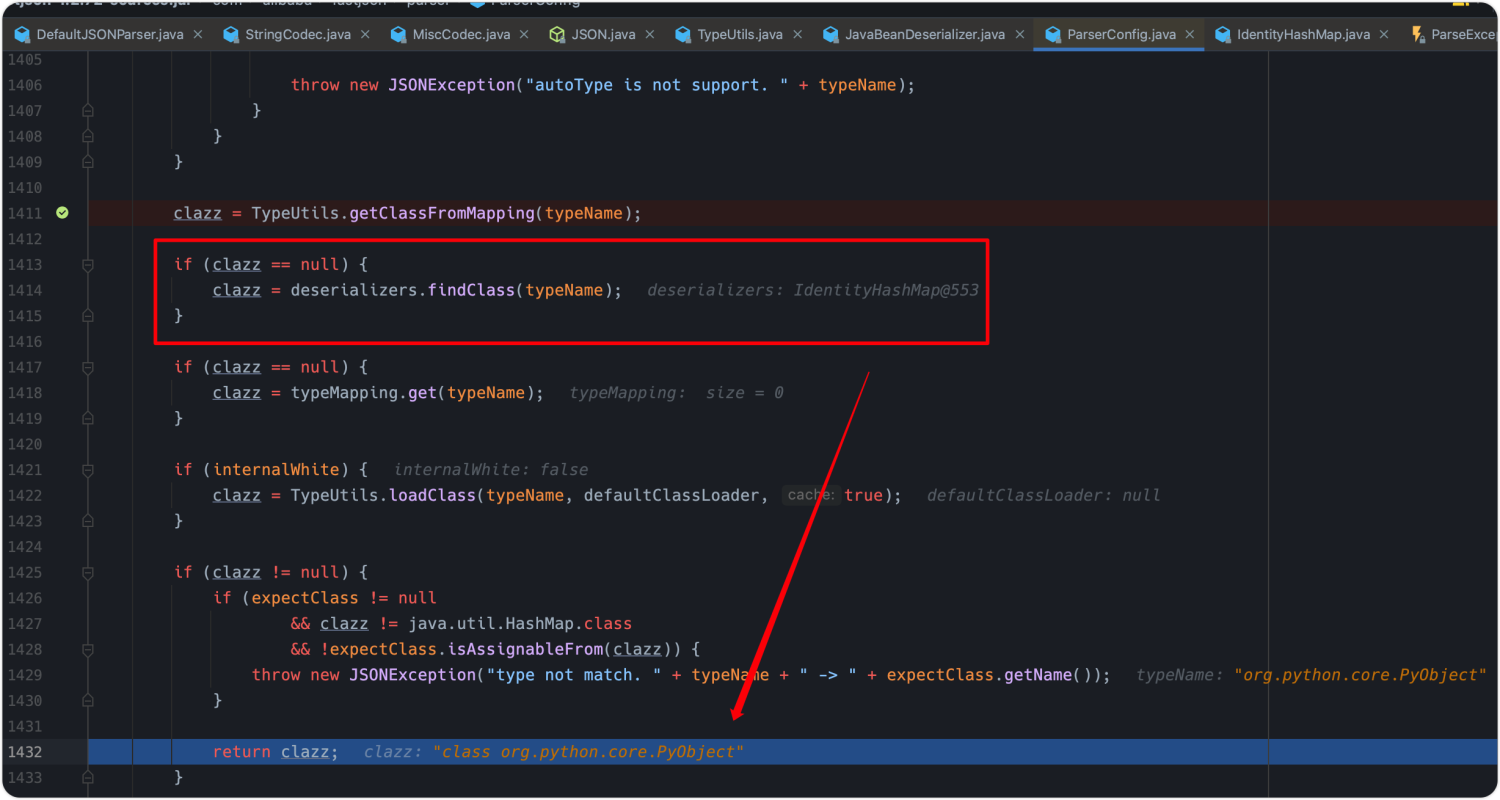Close the DefaultJSONParser.java tab
Screen dimensions: 1500x800
click(x=198, y=34)
